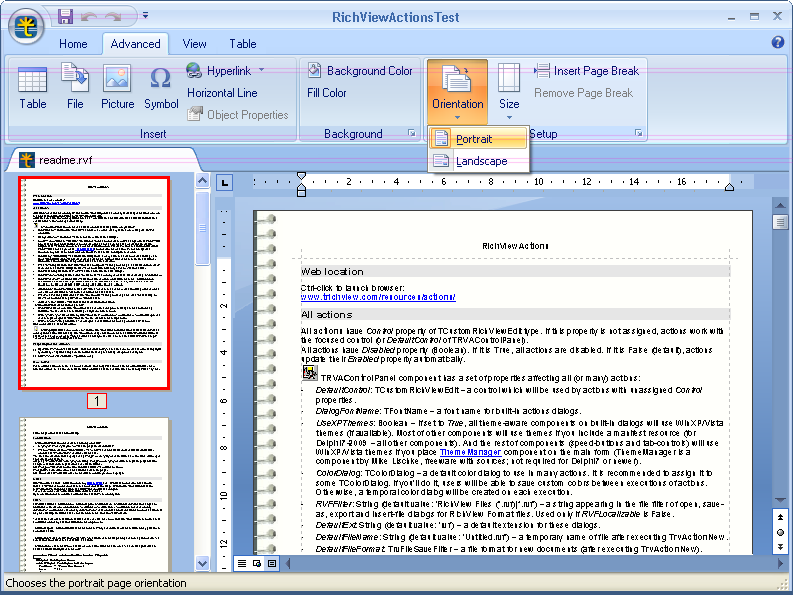Click the Insert File icon
The width and height of the screenshot is (793, 595).
75,86
